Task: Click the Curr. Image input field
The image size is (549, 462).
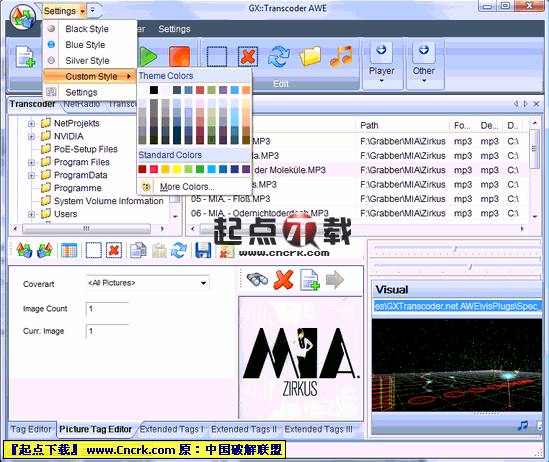Action: [x=107, y=331]
